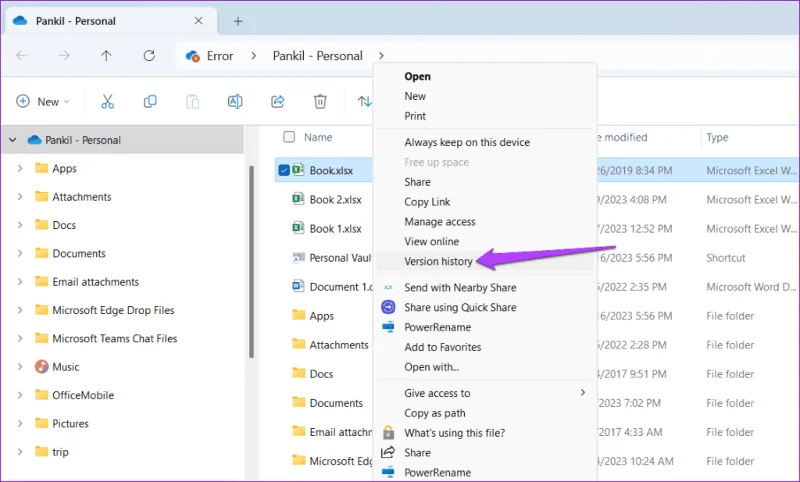Collapse the Pankil - Personal tree node
The image size is (800, 482).
[13, 140]
